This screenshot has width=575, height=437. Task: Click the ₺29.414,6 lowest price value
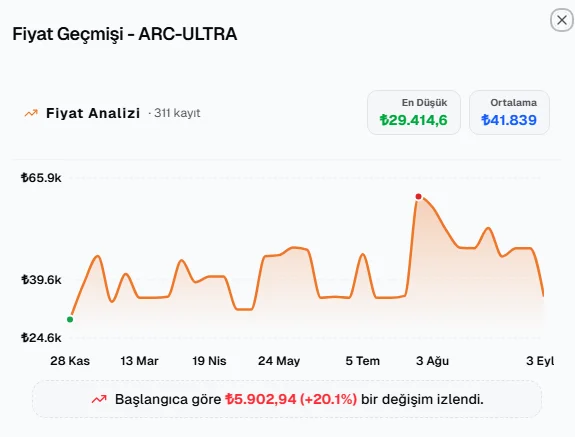414,120
